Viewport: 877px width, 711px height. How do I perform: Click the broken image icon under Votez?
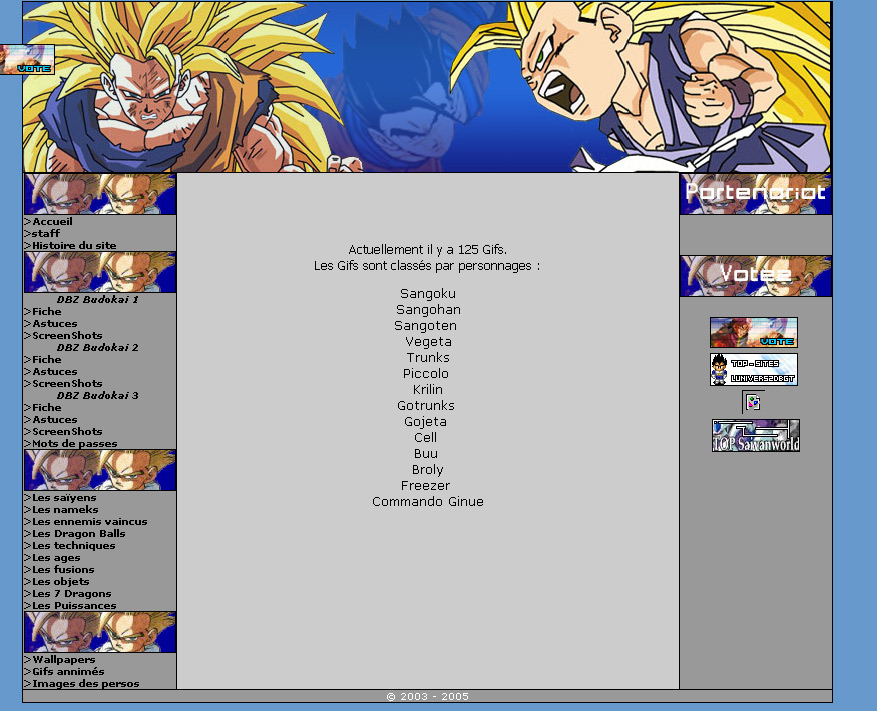[x=753, y=402]
